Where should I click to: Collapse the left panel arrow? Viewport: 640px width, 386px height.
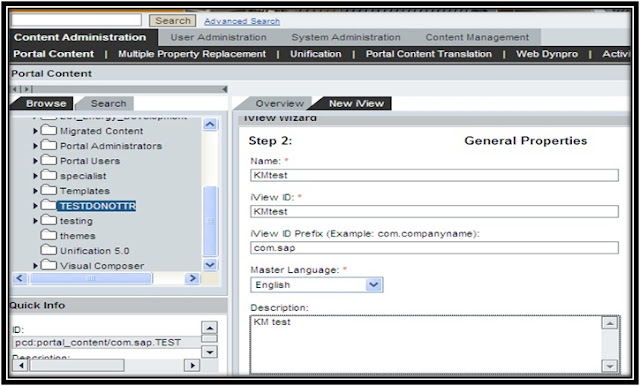[224, 89]
